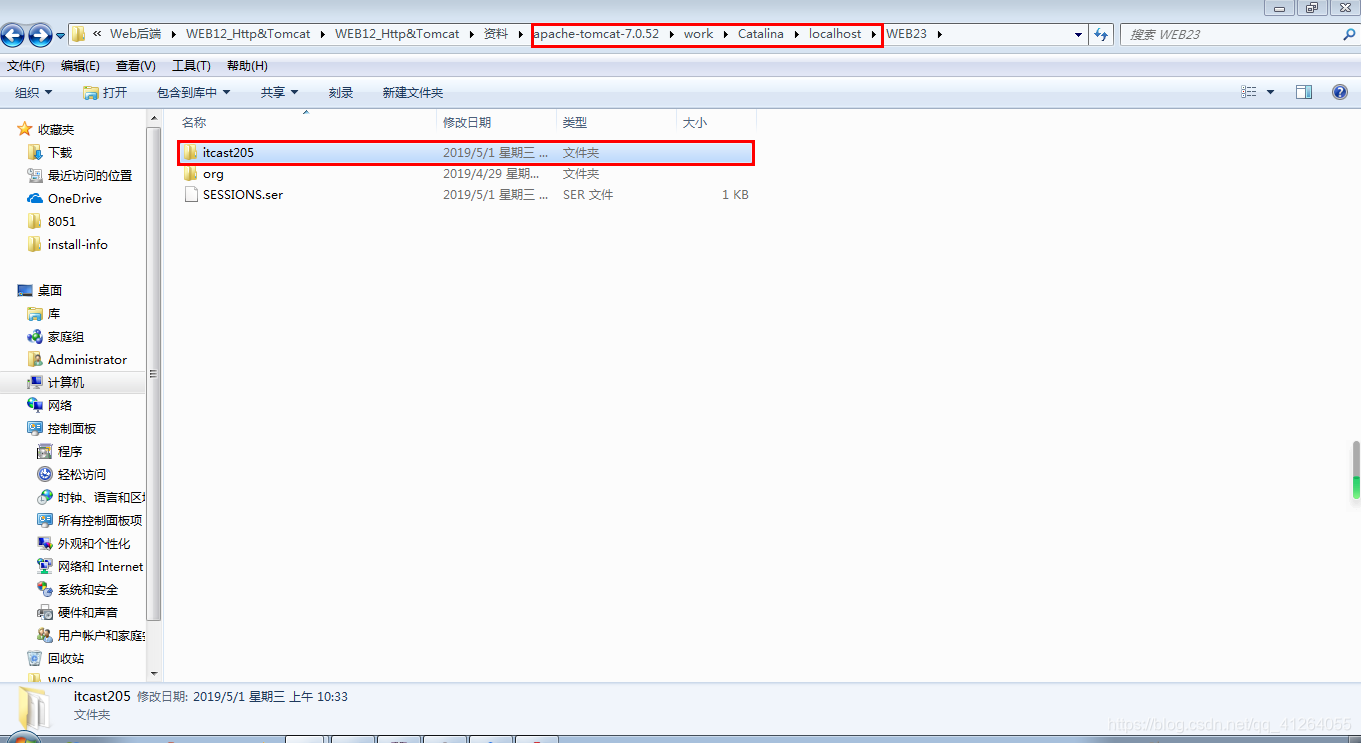This screenshot has width=1361, height=743.
Task: Open the 查看(V) menu
Action: [x=136, y=66]
